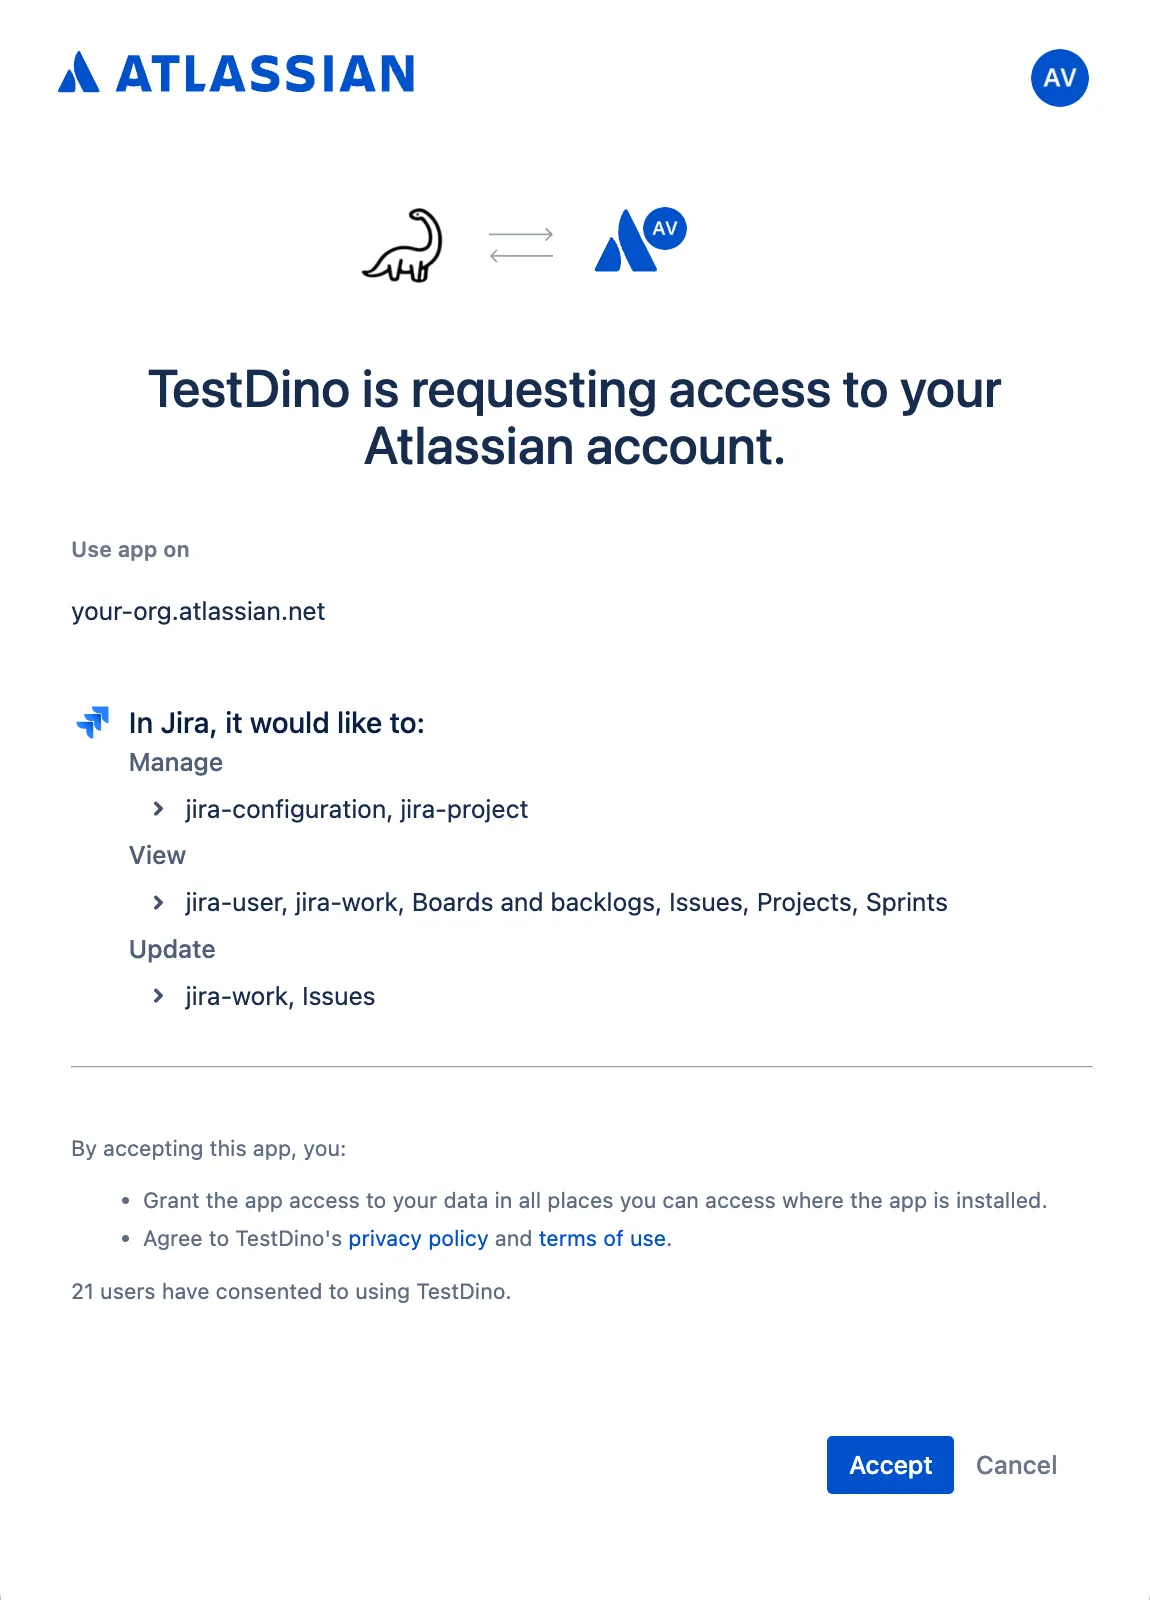This screenshot has width=1150, height=1600.
Task: Click the TestDino request heading
Action: [x=575, y=417]
